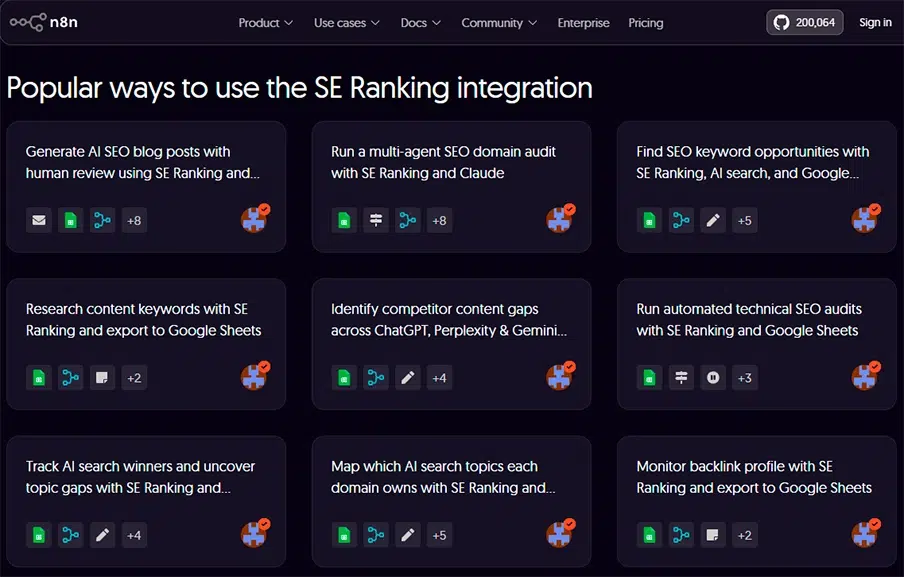Open creator avatar on Generate AI SEO blog posts card
The width and height of the screenshot is (904, 577).
click(255, 218)
